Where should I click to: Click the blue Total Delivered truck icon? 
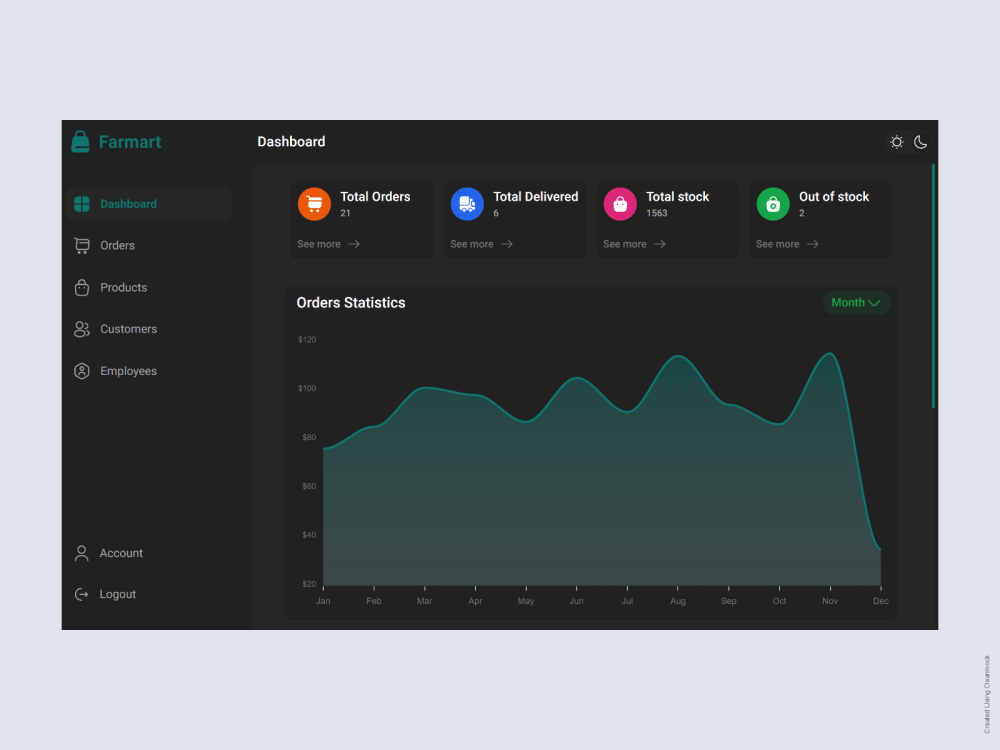click(467, 204)
